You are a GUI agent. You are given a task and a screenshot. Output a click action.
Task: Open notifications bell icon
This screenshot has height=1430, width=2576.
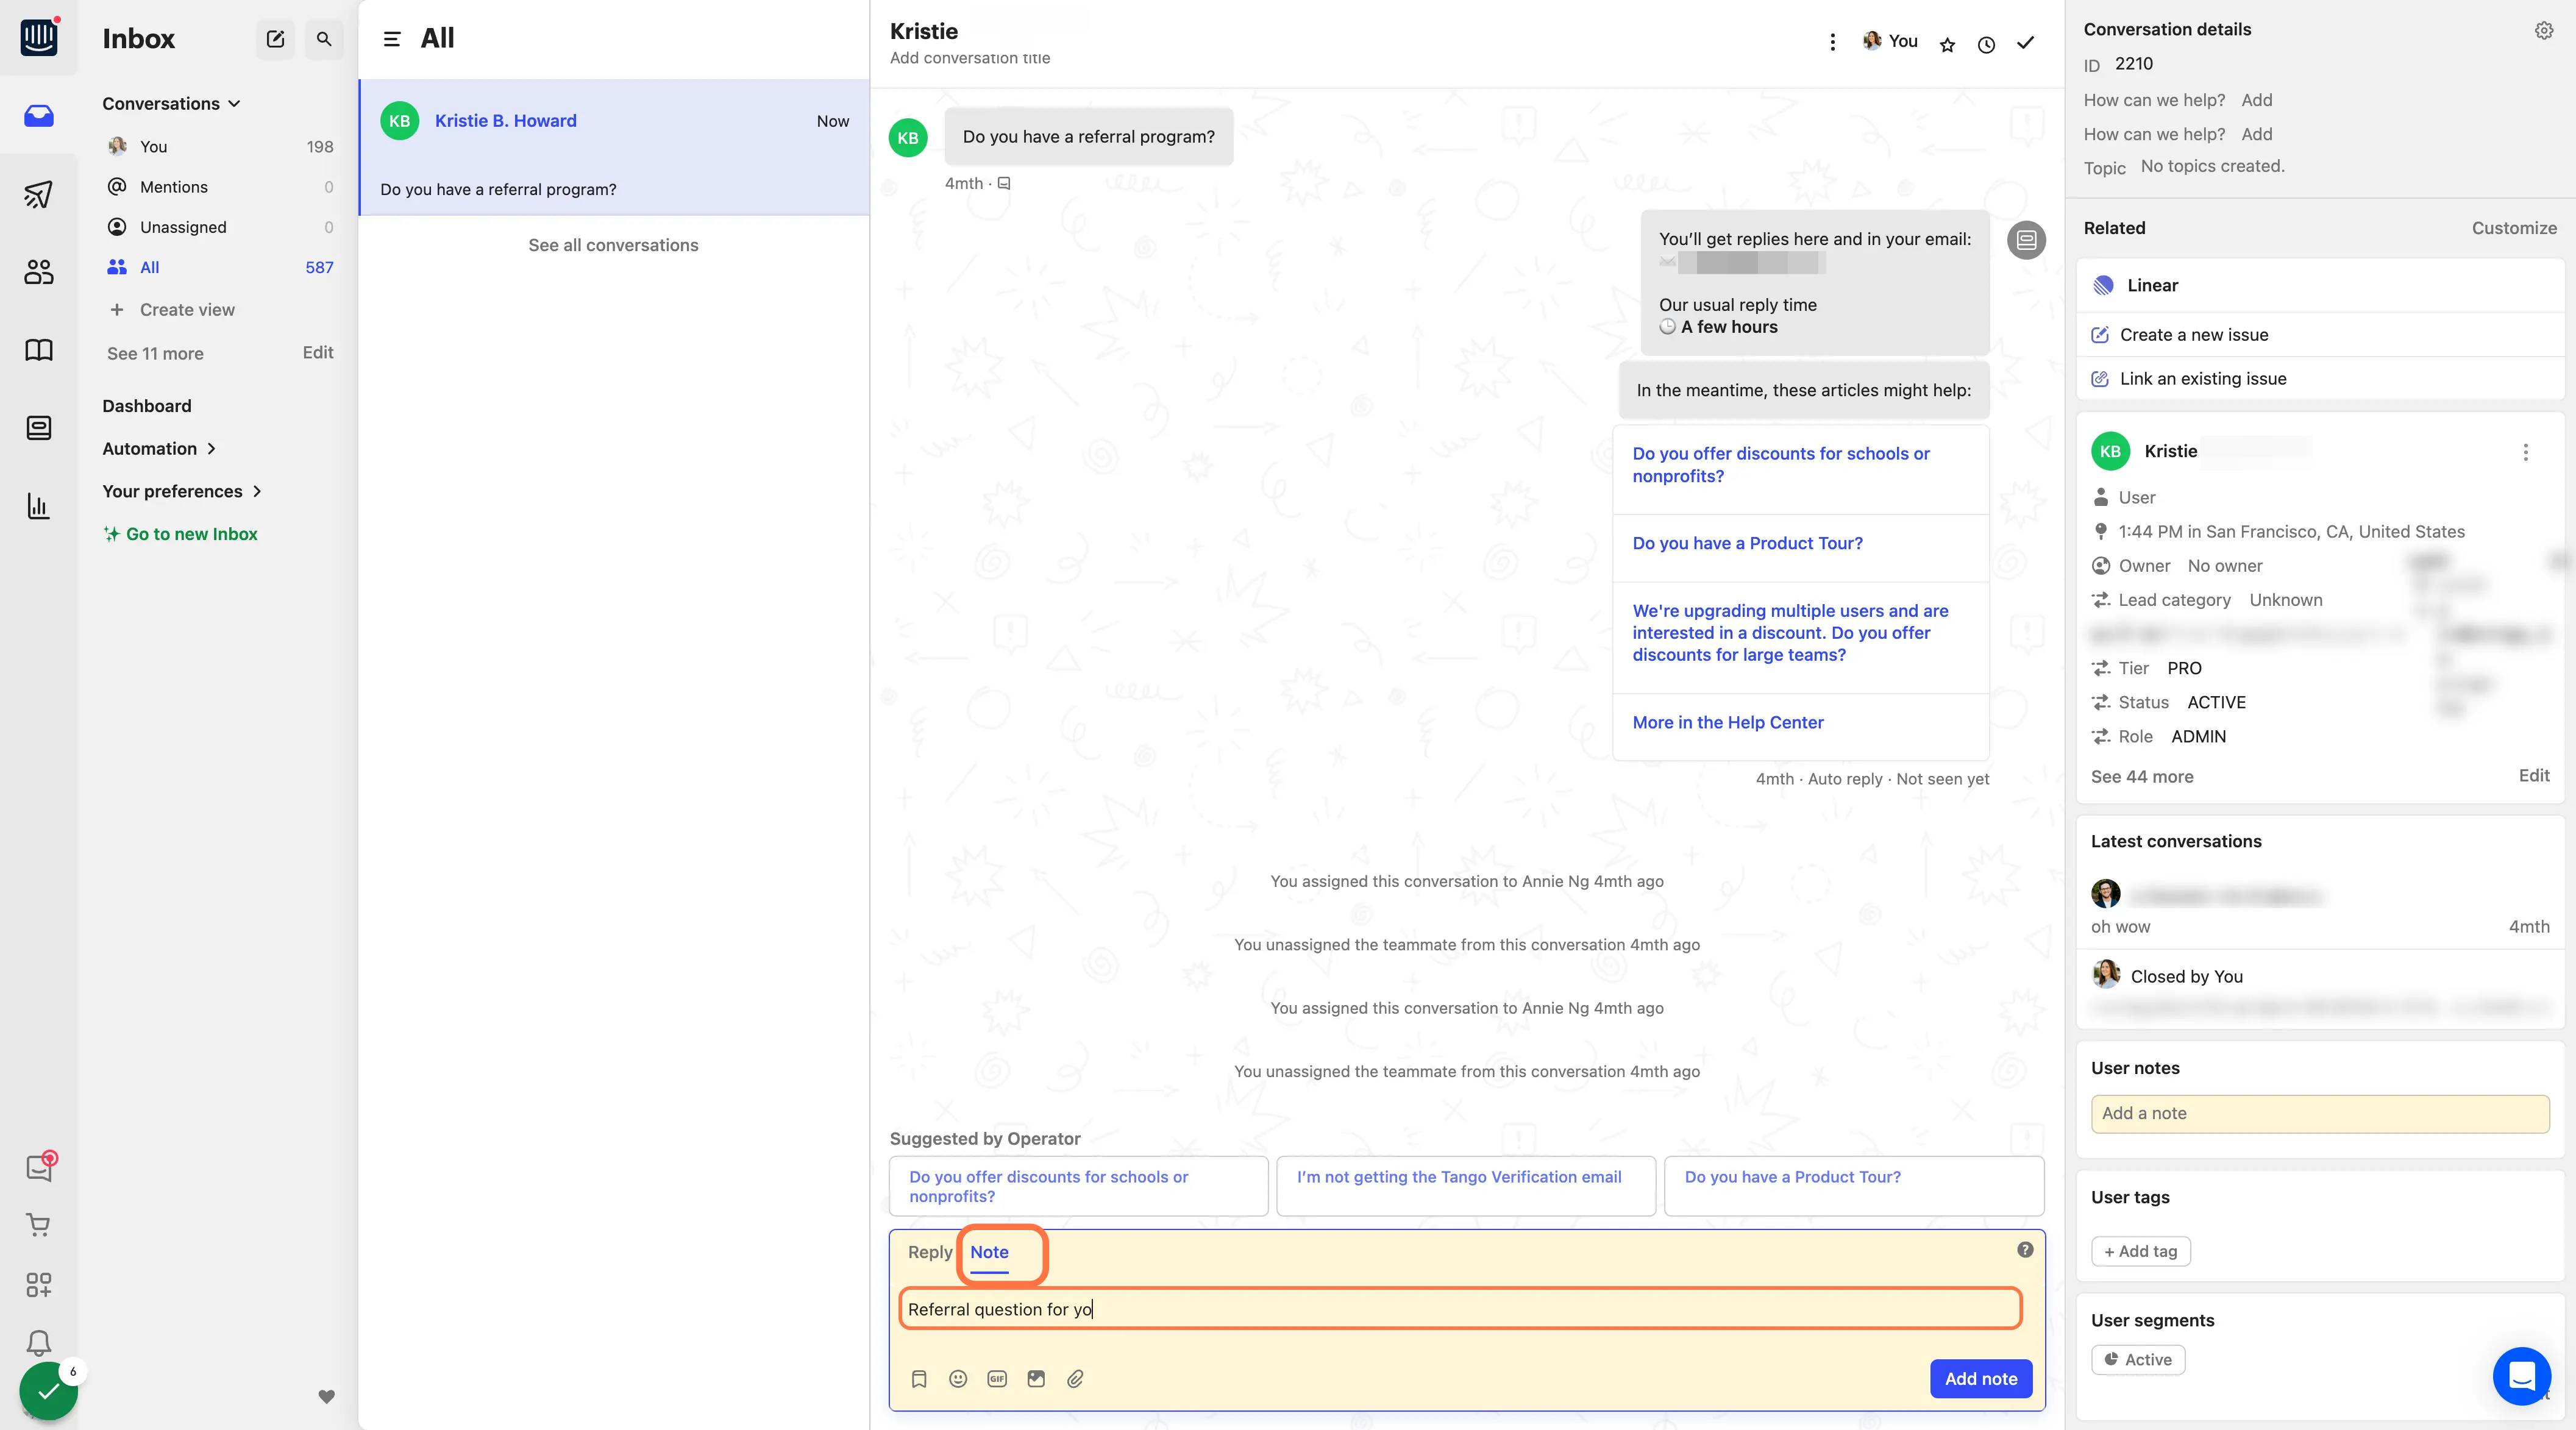[x=38, y=1342]
